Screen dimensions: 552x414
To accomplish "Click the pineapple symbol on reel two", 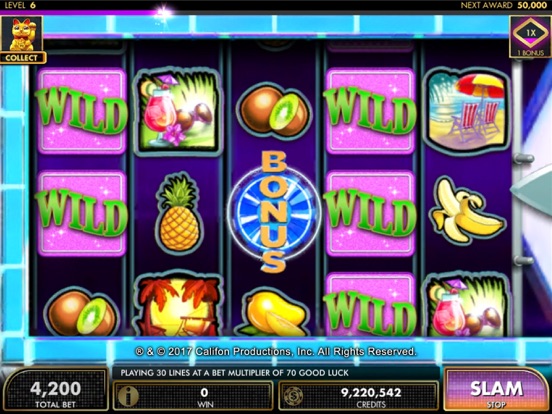I will (179, 213).
